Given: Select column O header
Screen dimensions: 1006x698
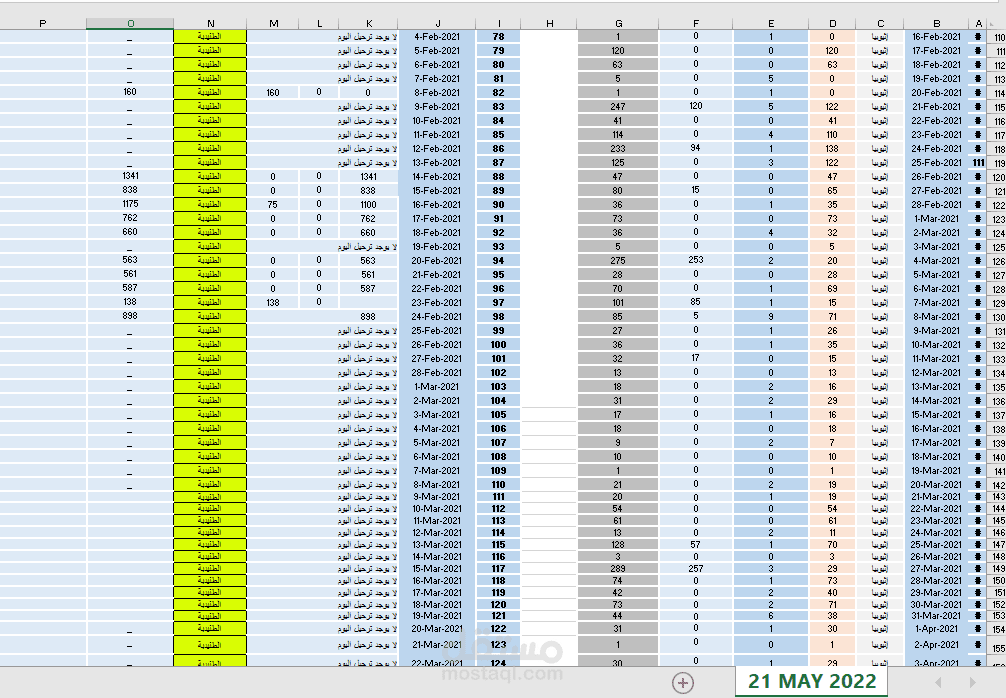Looking at the screenshot, I should [x=130, y=24].
